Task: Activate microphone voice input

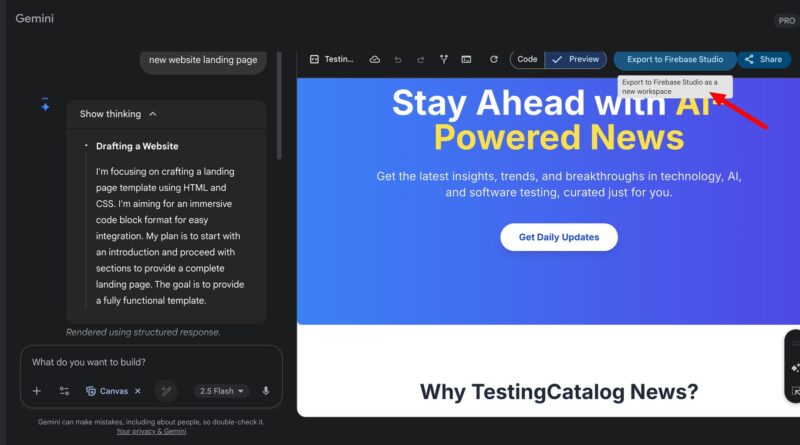Action: point(266,391)
